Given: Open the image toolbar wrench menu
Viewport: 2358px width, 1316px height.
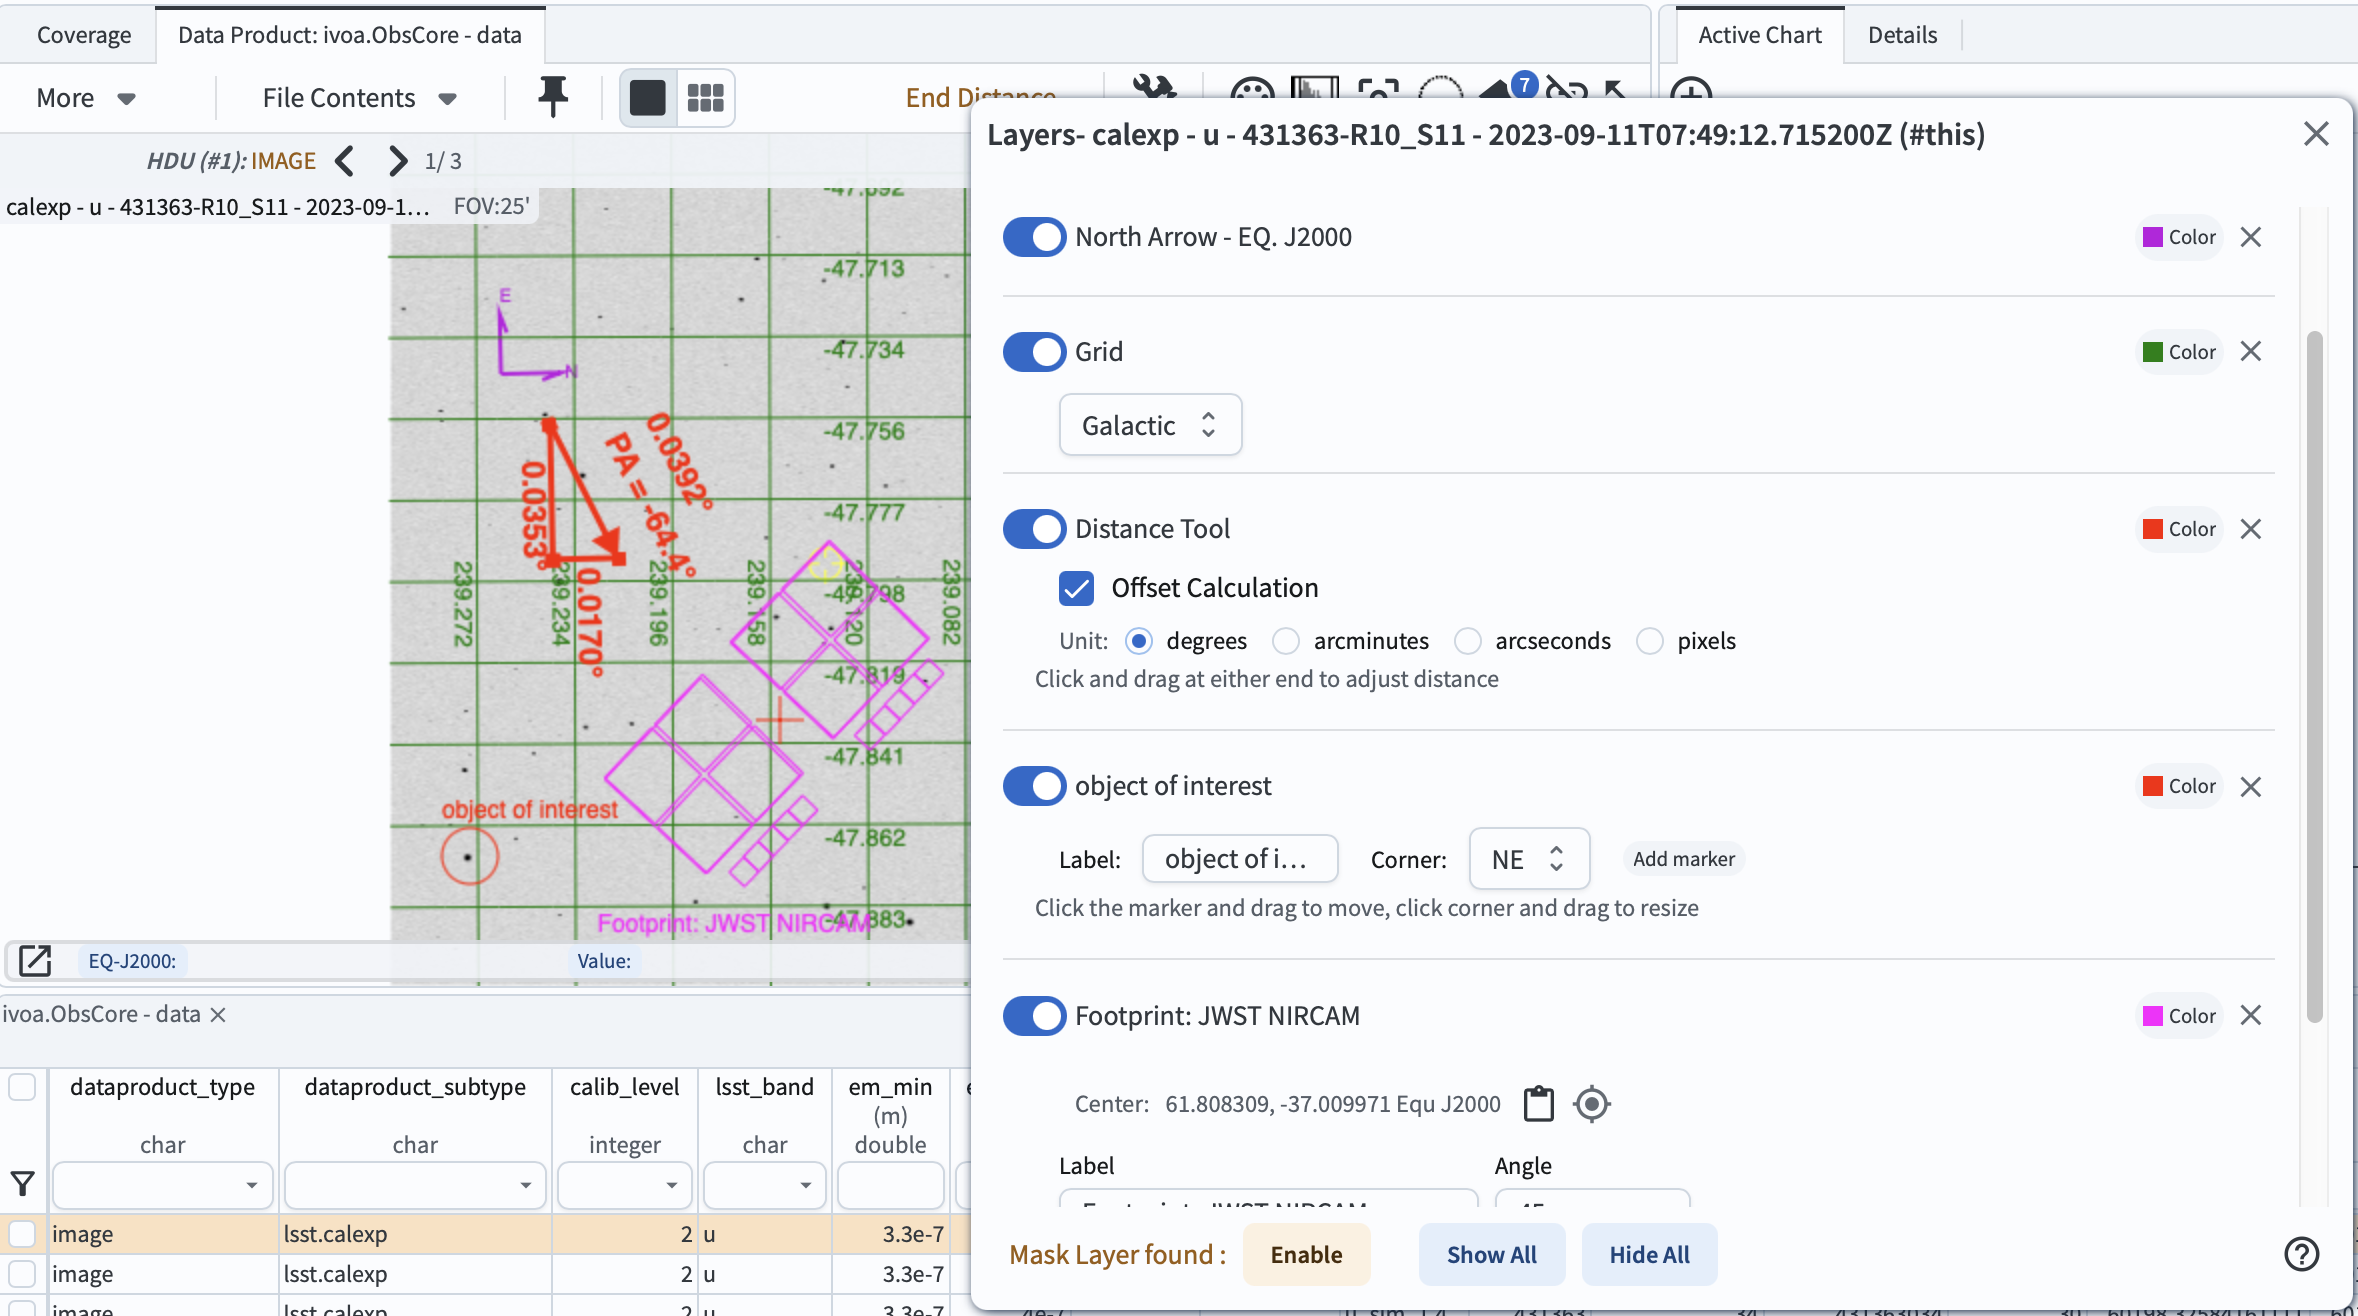Looking at the screenshot, I should (x=1153, y=92).
